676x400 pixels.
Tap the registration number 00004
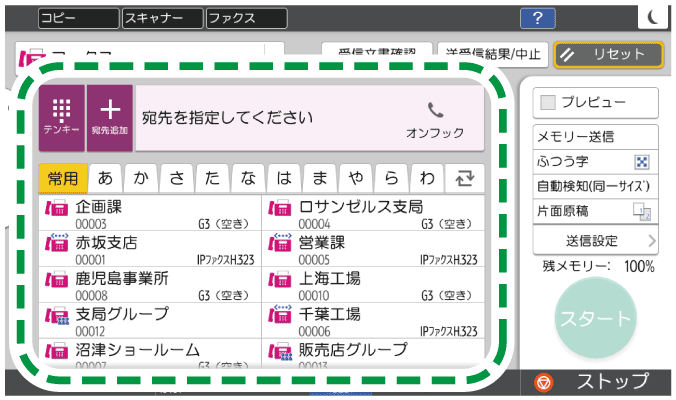click(314, 225)
